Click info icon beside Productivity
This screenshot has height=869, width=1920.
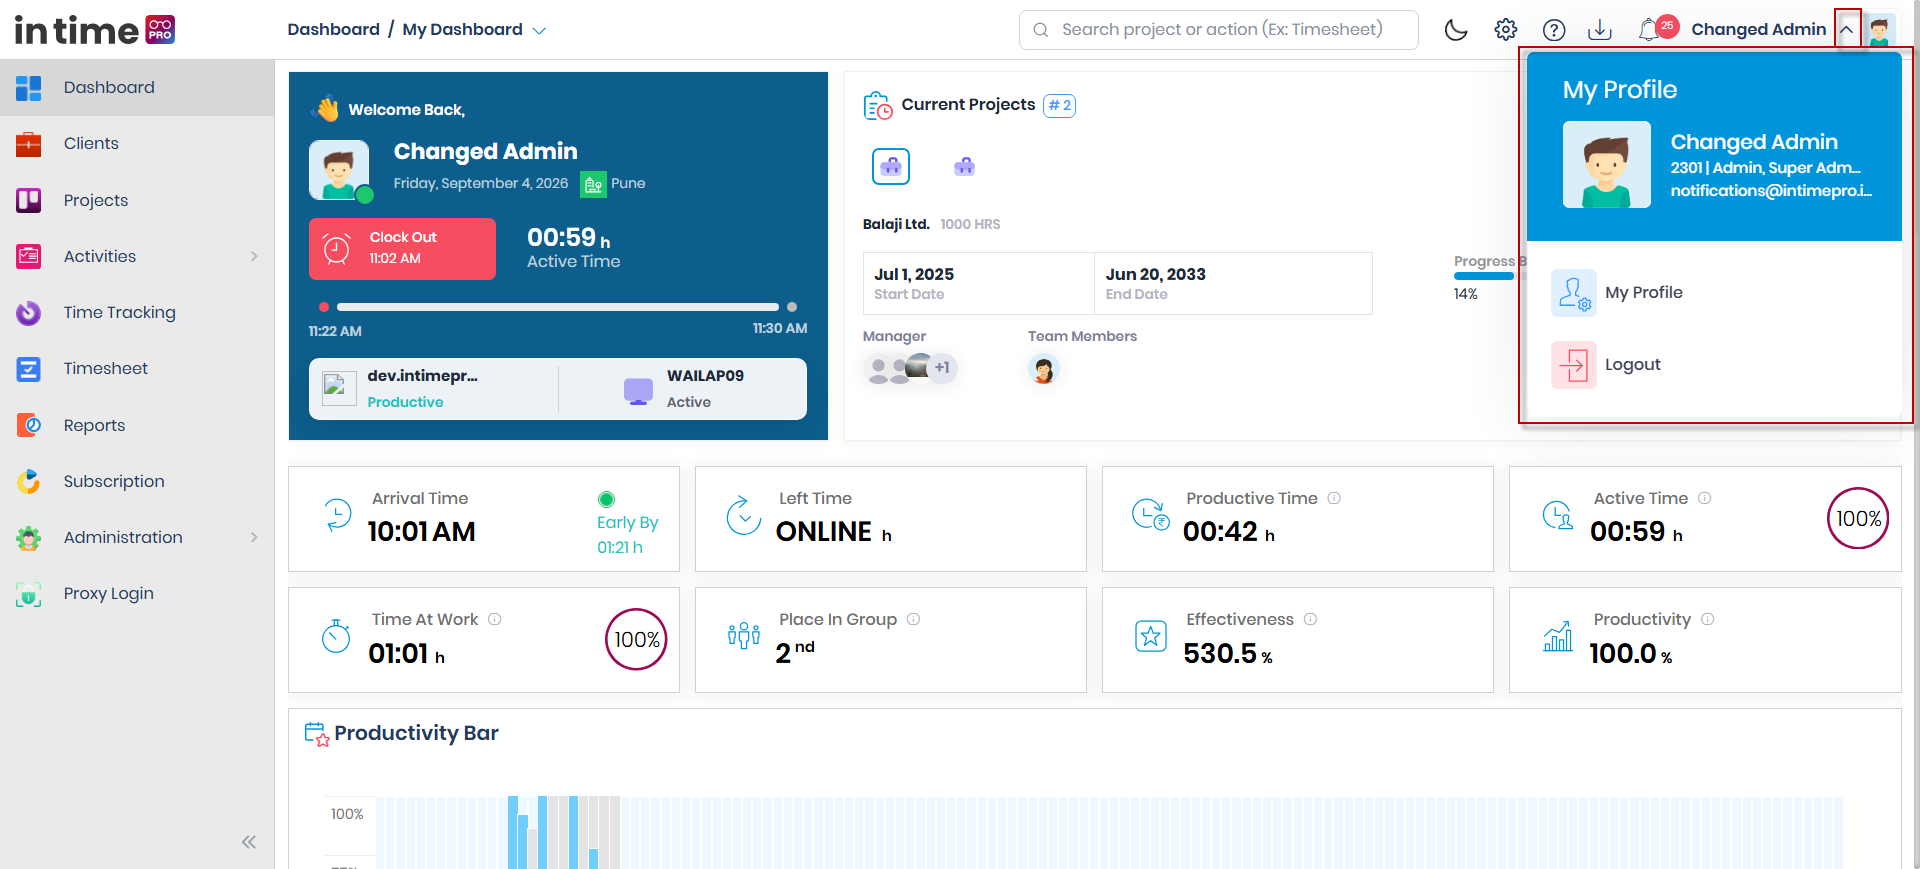(1708, 619)
